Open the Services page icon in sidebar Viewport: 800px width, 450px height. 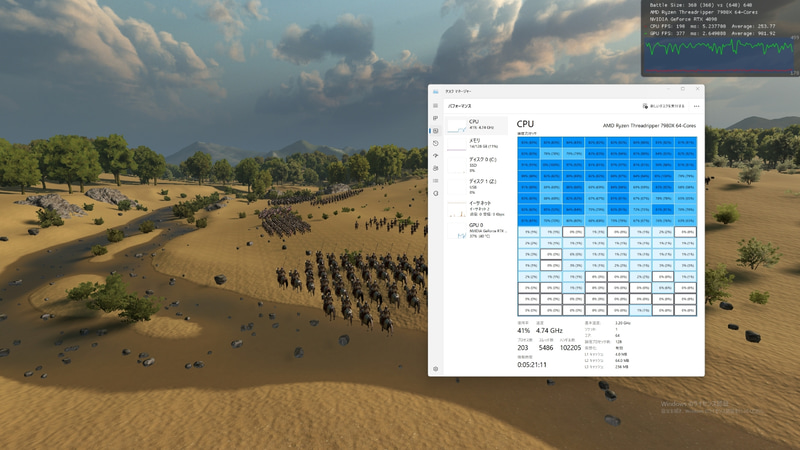pos(435,193)
